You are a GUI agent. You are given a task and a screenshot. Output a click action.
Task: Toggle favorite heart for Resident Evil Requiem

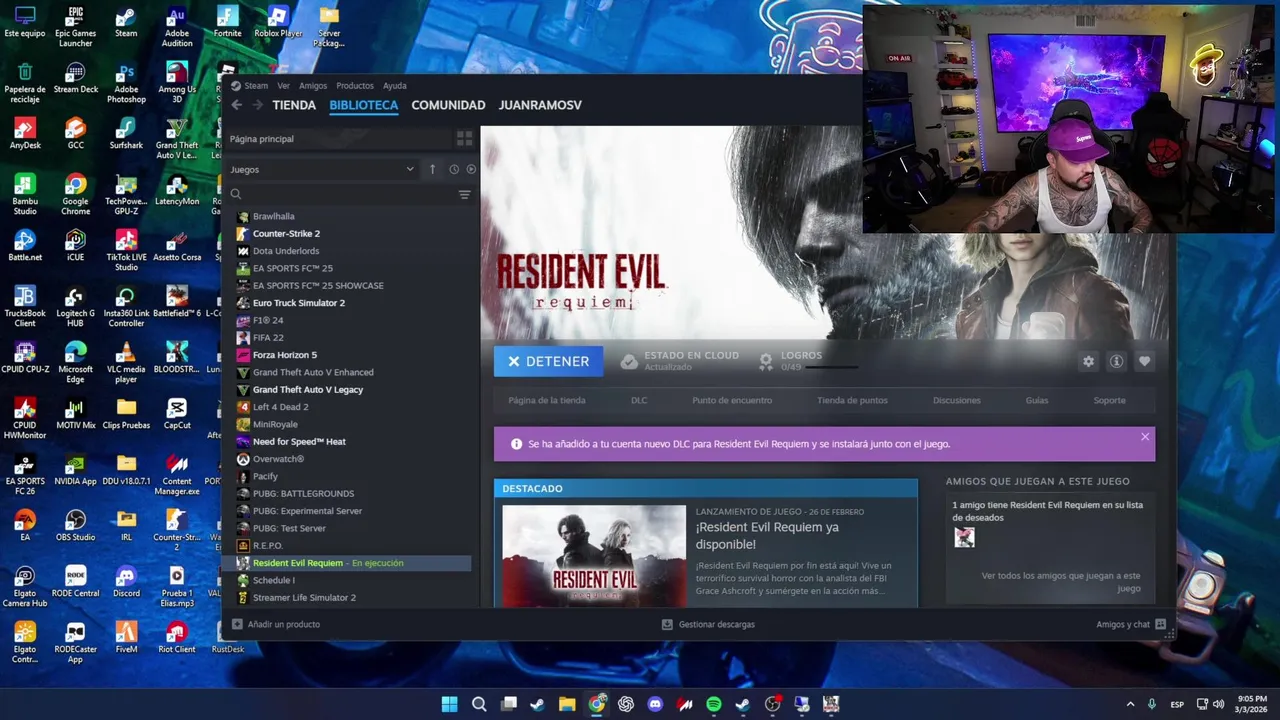pos(1144,362)
